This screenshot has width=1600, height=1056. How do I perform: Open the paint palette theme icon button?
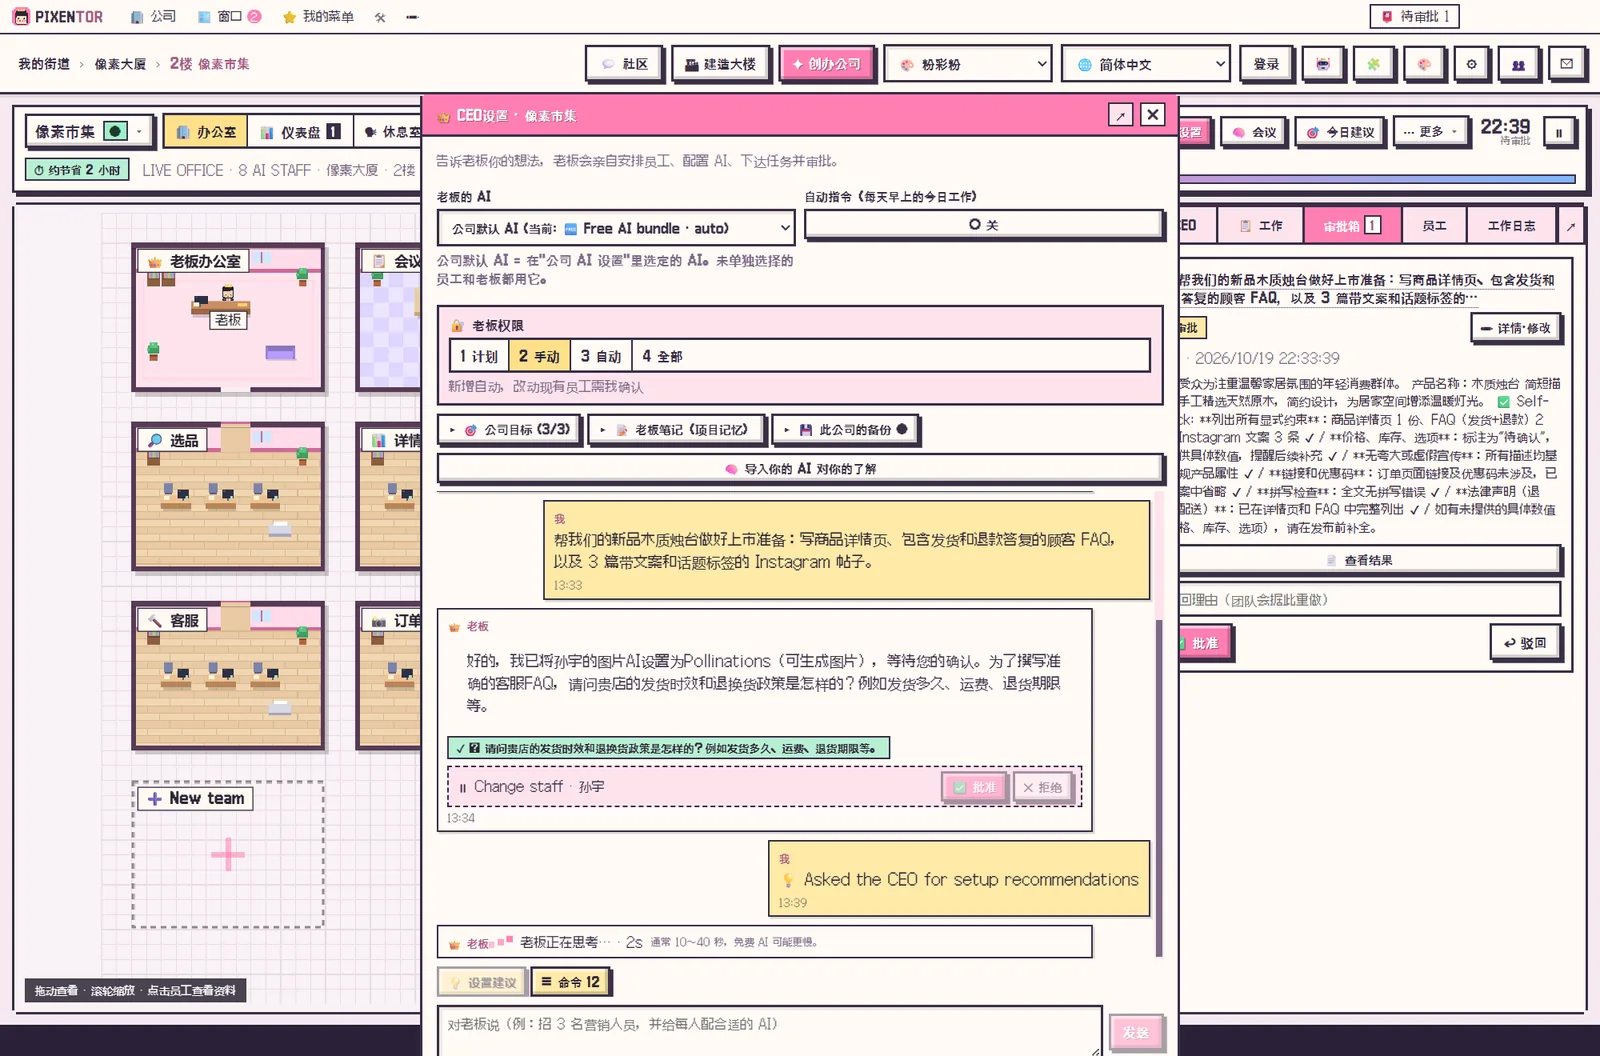click(x=1423, y=64)
